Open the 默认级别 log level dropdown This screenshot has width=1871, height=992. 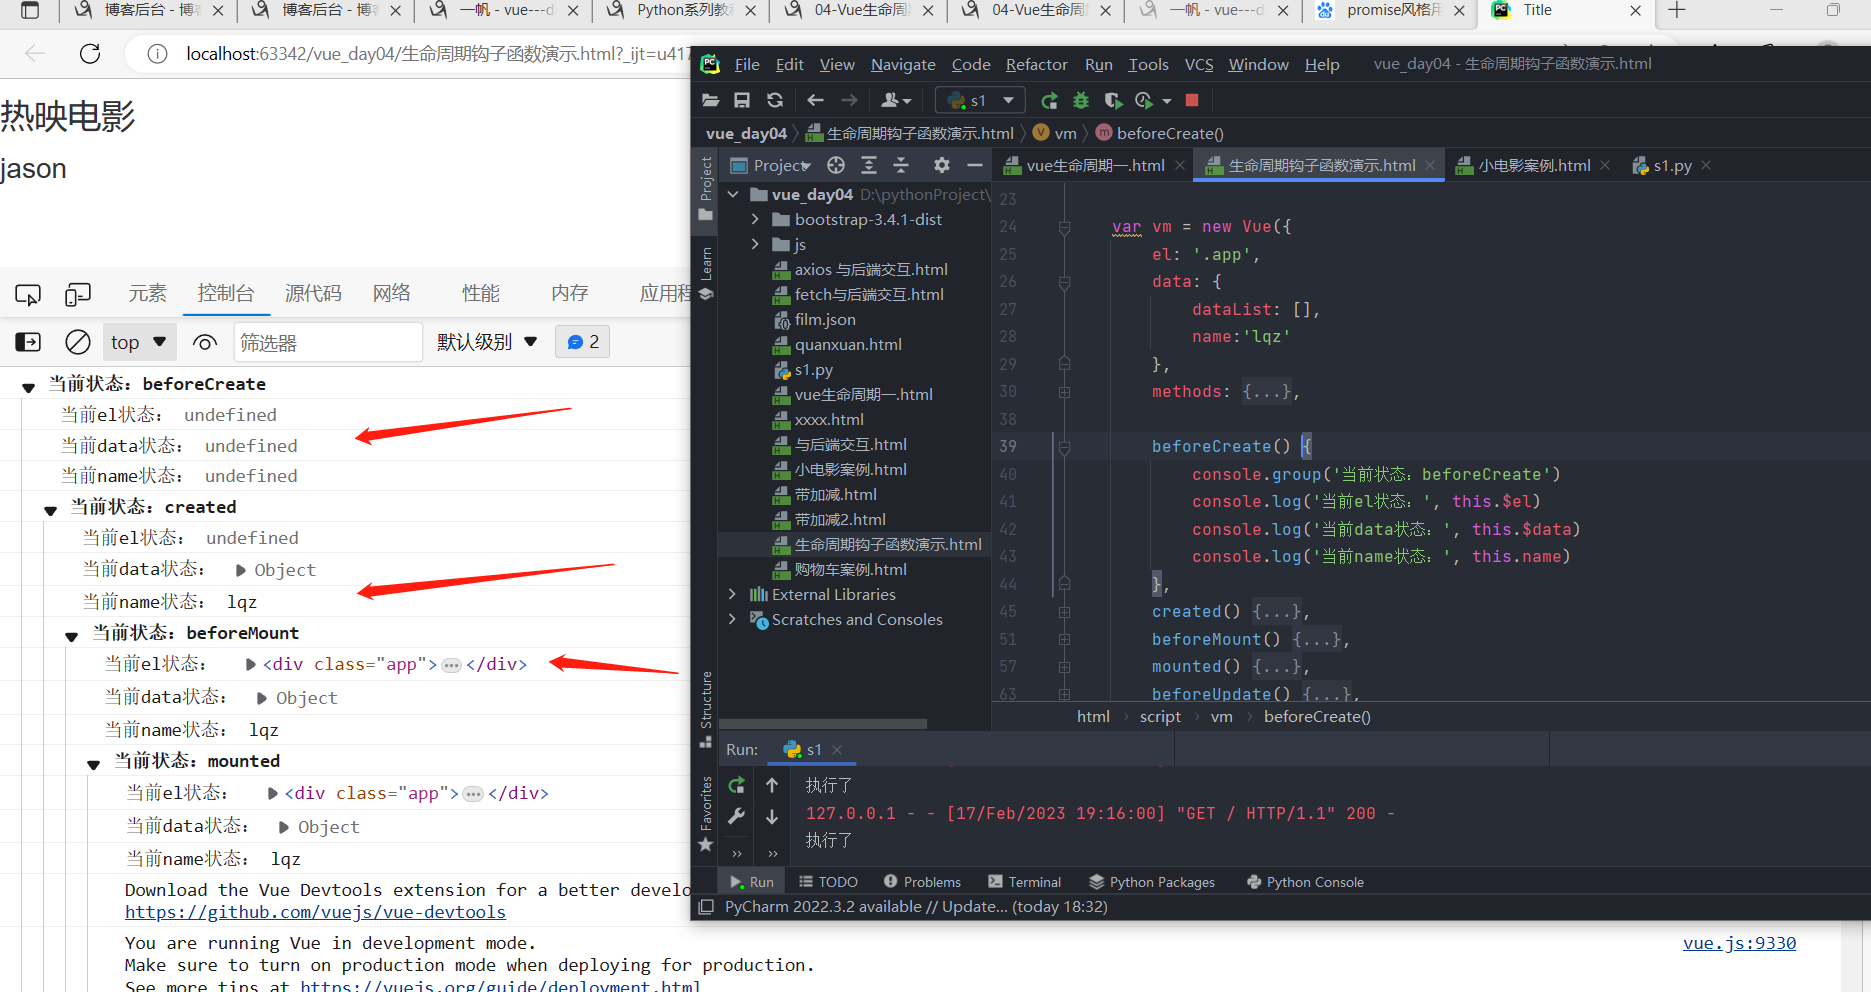(x=487, y=342)
